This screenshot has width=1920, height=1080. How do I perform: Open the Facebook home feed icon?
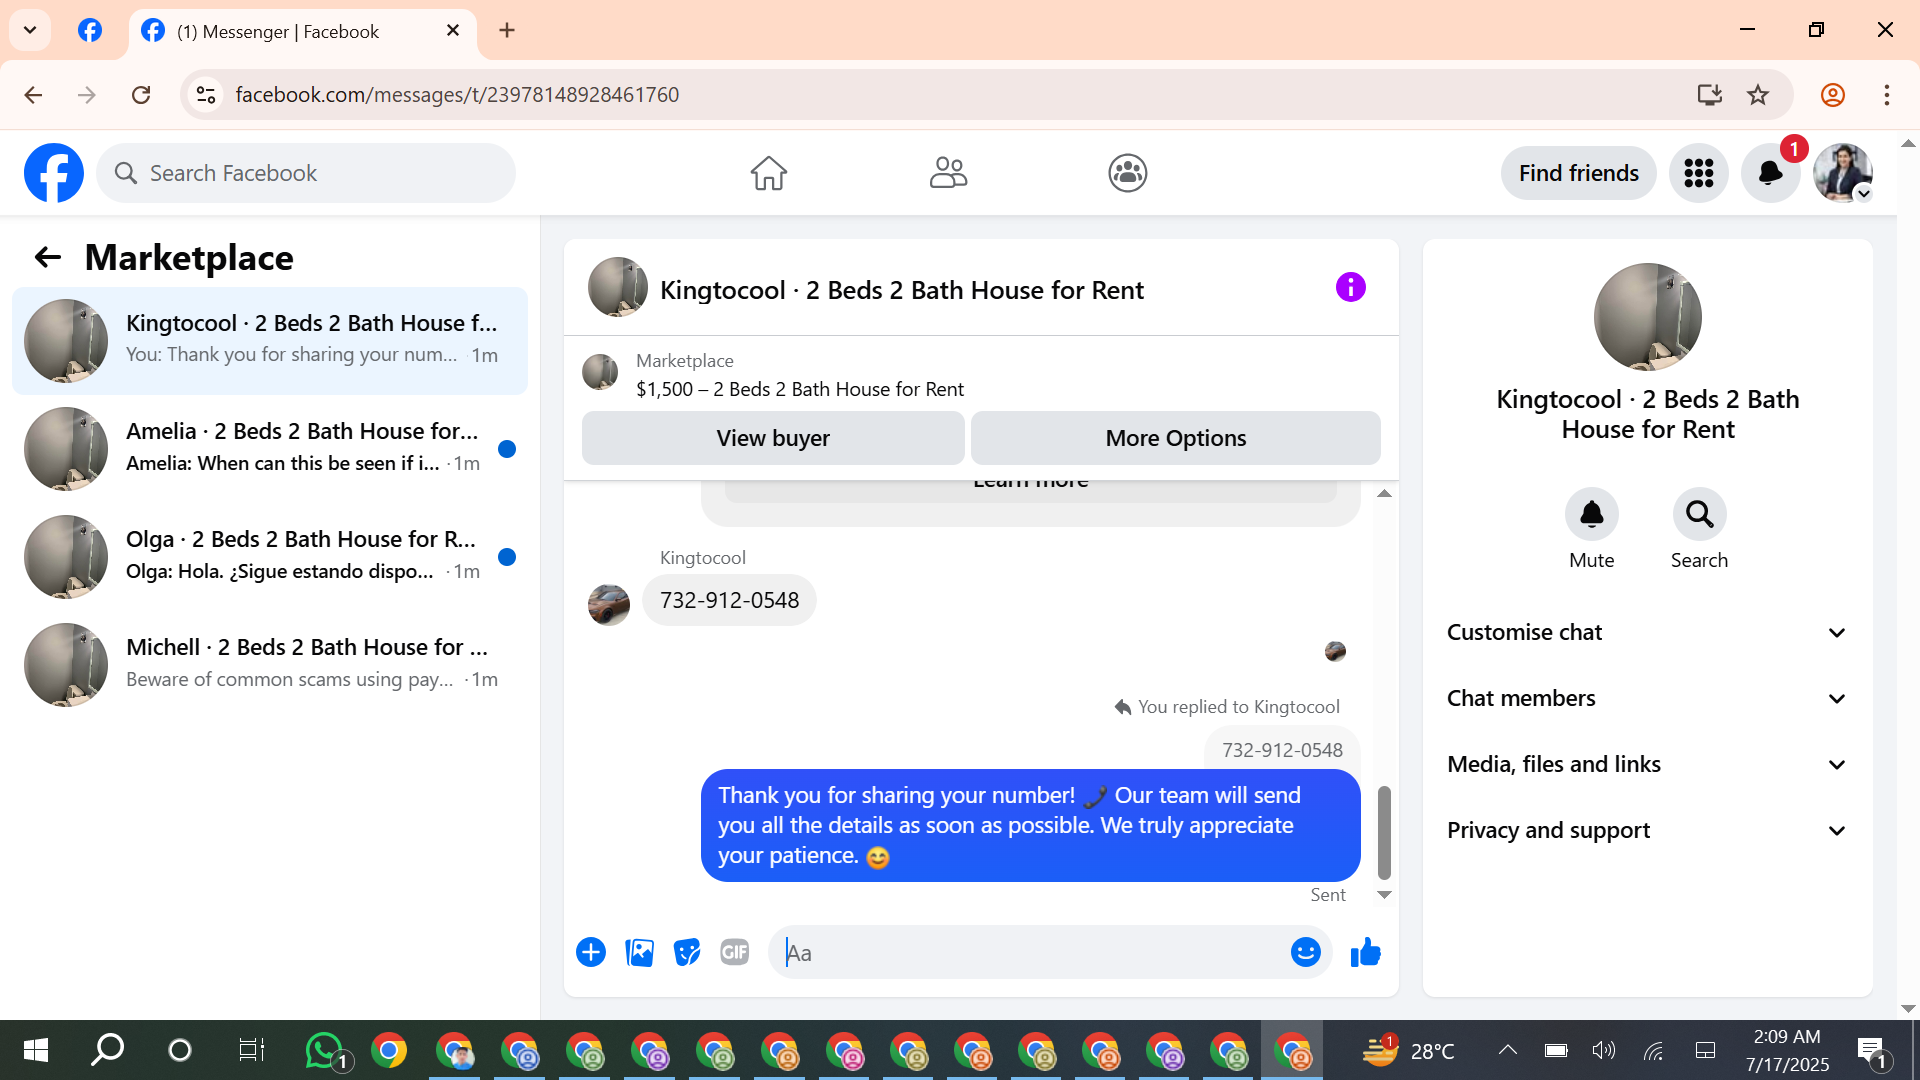tap(768, 173)
